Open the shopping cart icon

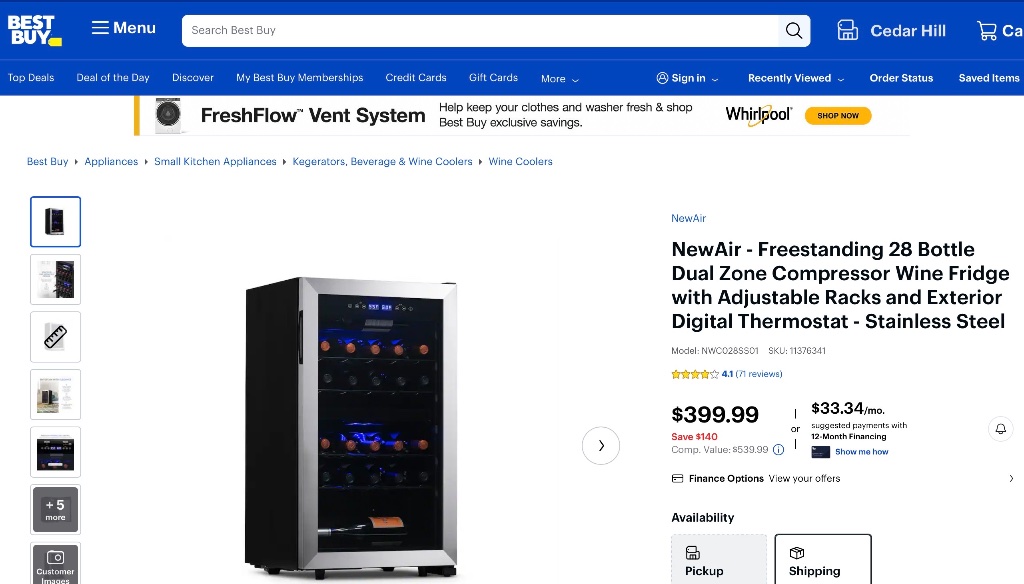pos(987,31)
